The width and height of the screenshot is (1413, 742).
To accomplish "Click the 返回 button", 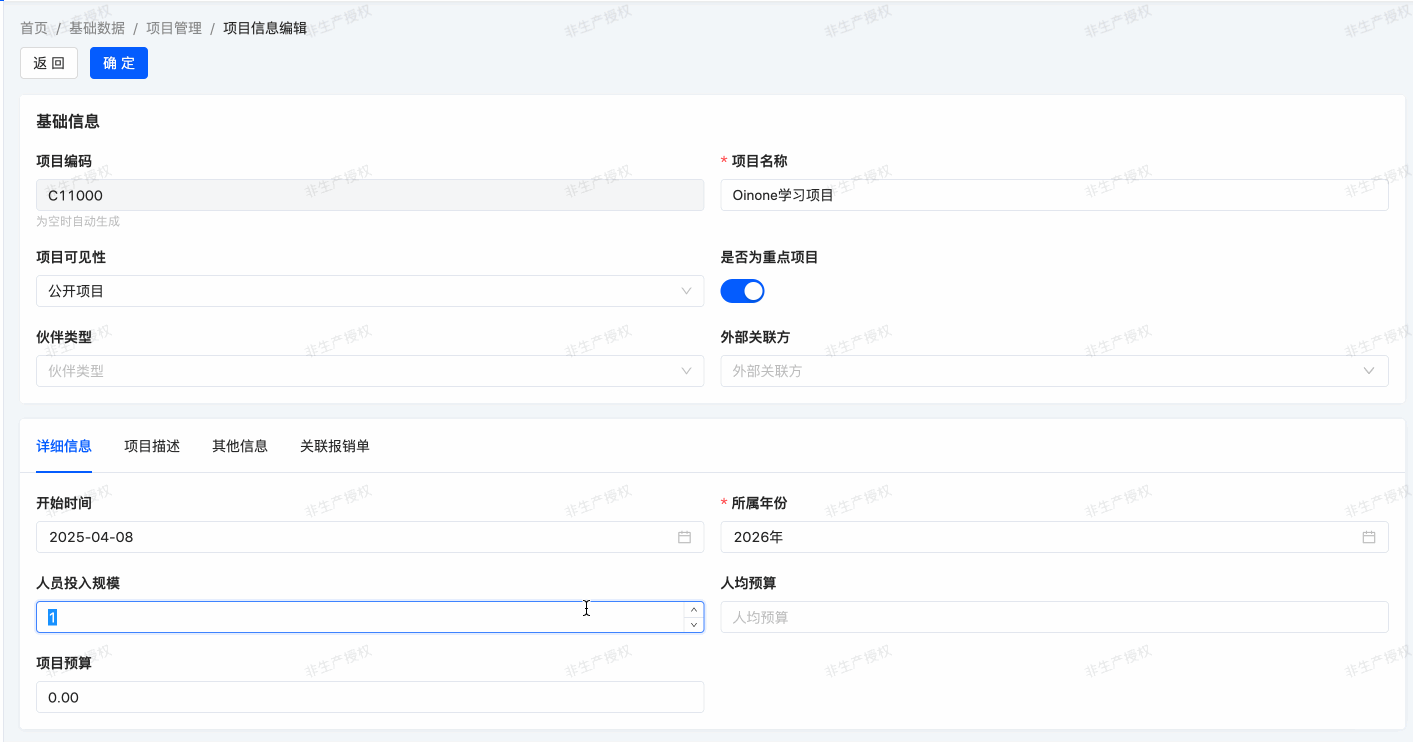I will point(49,63).
